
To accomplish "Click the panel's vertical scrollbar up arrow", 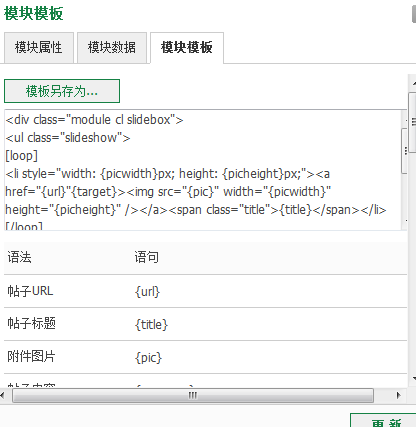I will [x=414, y=83].
